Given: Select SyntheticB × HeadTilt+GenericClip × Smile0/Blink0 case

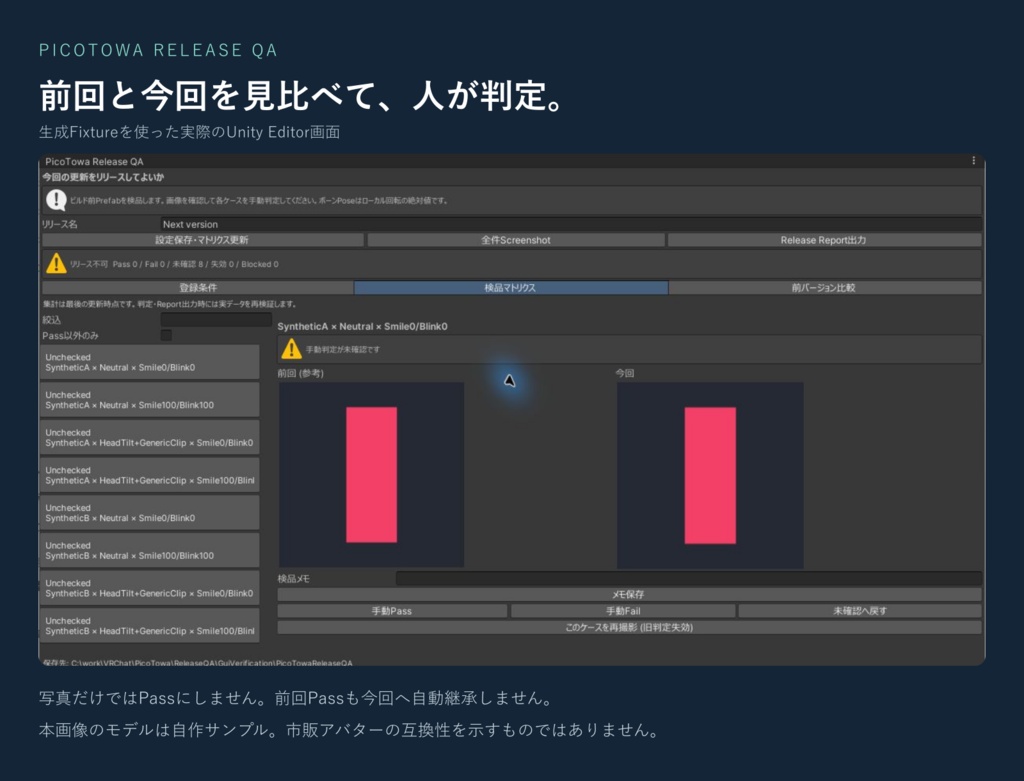Looking at the screenshot, I should tap(150, 588).
